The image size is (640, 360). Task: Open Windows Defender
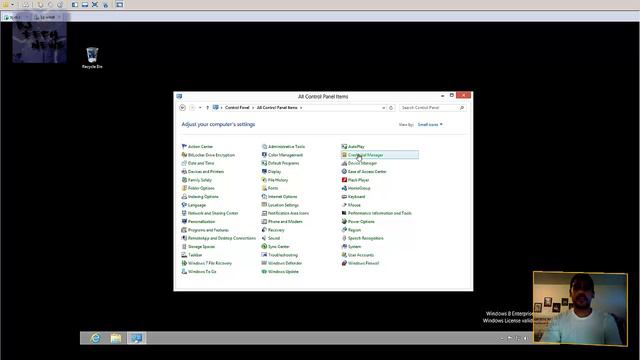(x=282, y=263)
